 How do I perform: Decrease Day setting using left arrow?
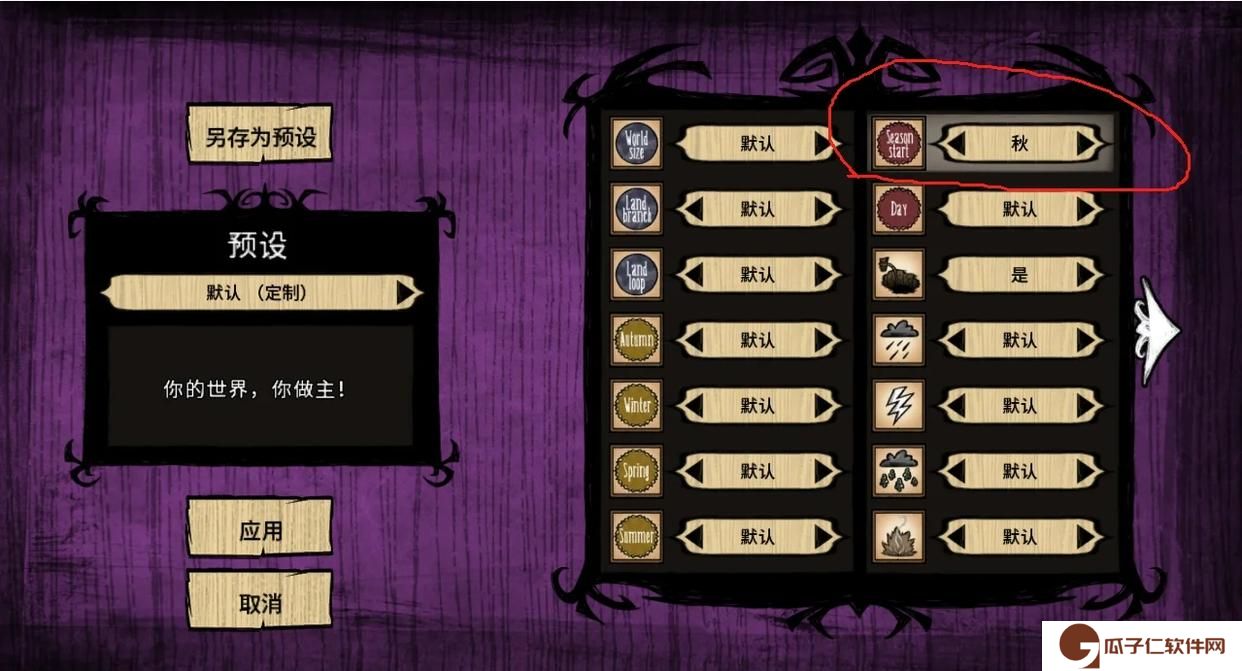point(954,209)
